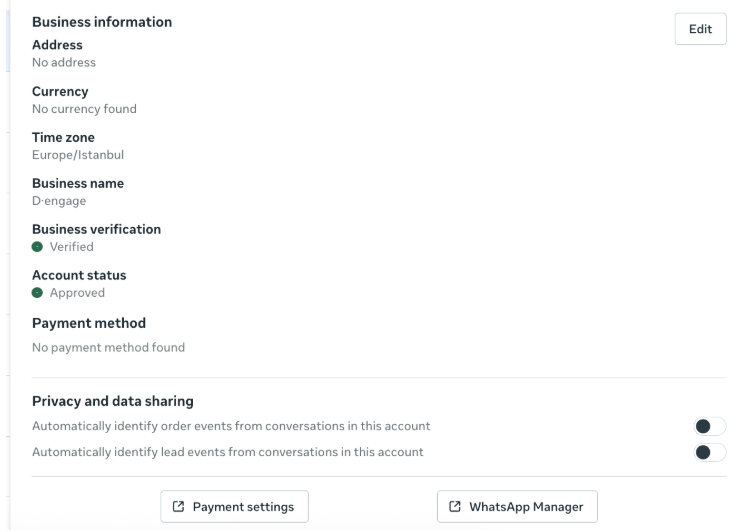The image size is (752, 532).
Task: Click the No payment method found text
Action: 108,348
